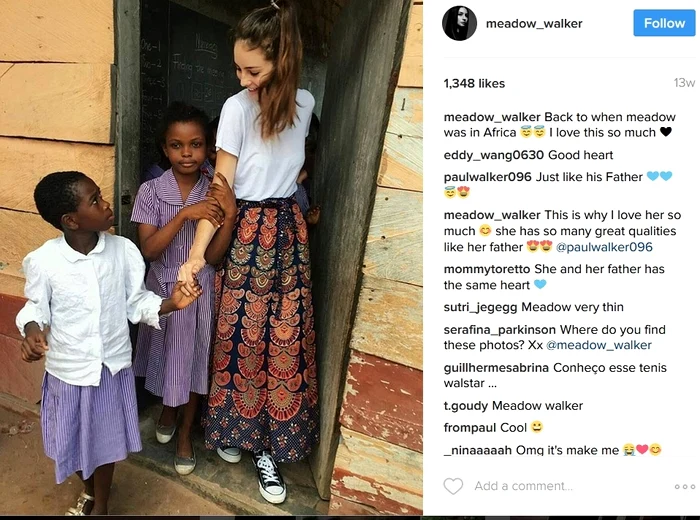The height and width of the screenshot is (520, 700).
Task: Follow the meadow_walker account
Action: point(664,23)
